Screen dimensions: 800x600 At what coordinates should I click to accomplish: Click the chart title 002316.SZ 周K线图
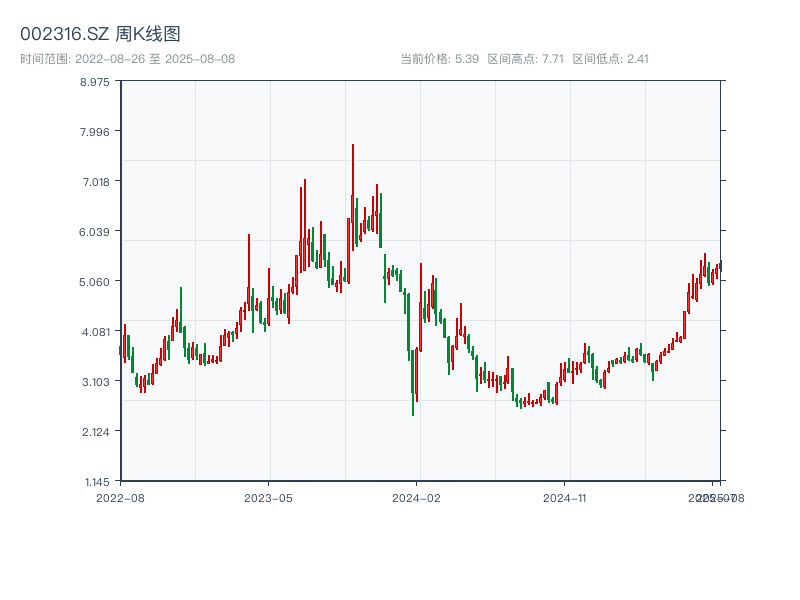coord(100,34)
